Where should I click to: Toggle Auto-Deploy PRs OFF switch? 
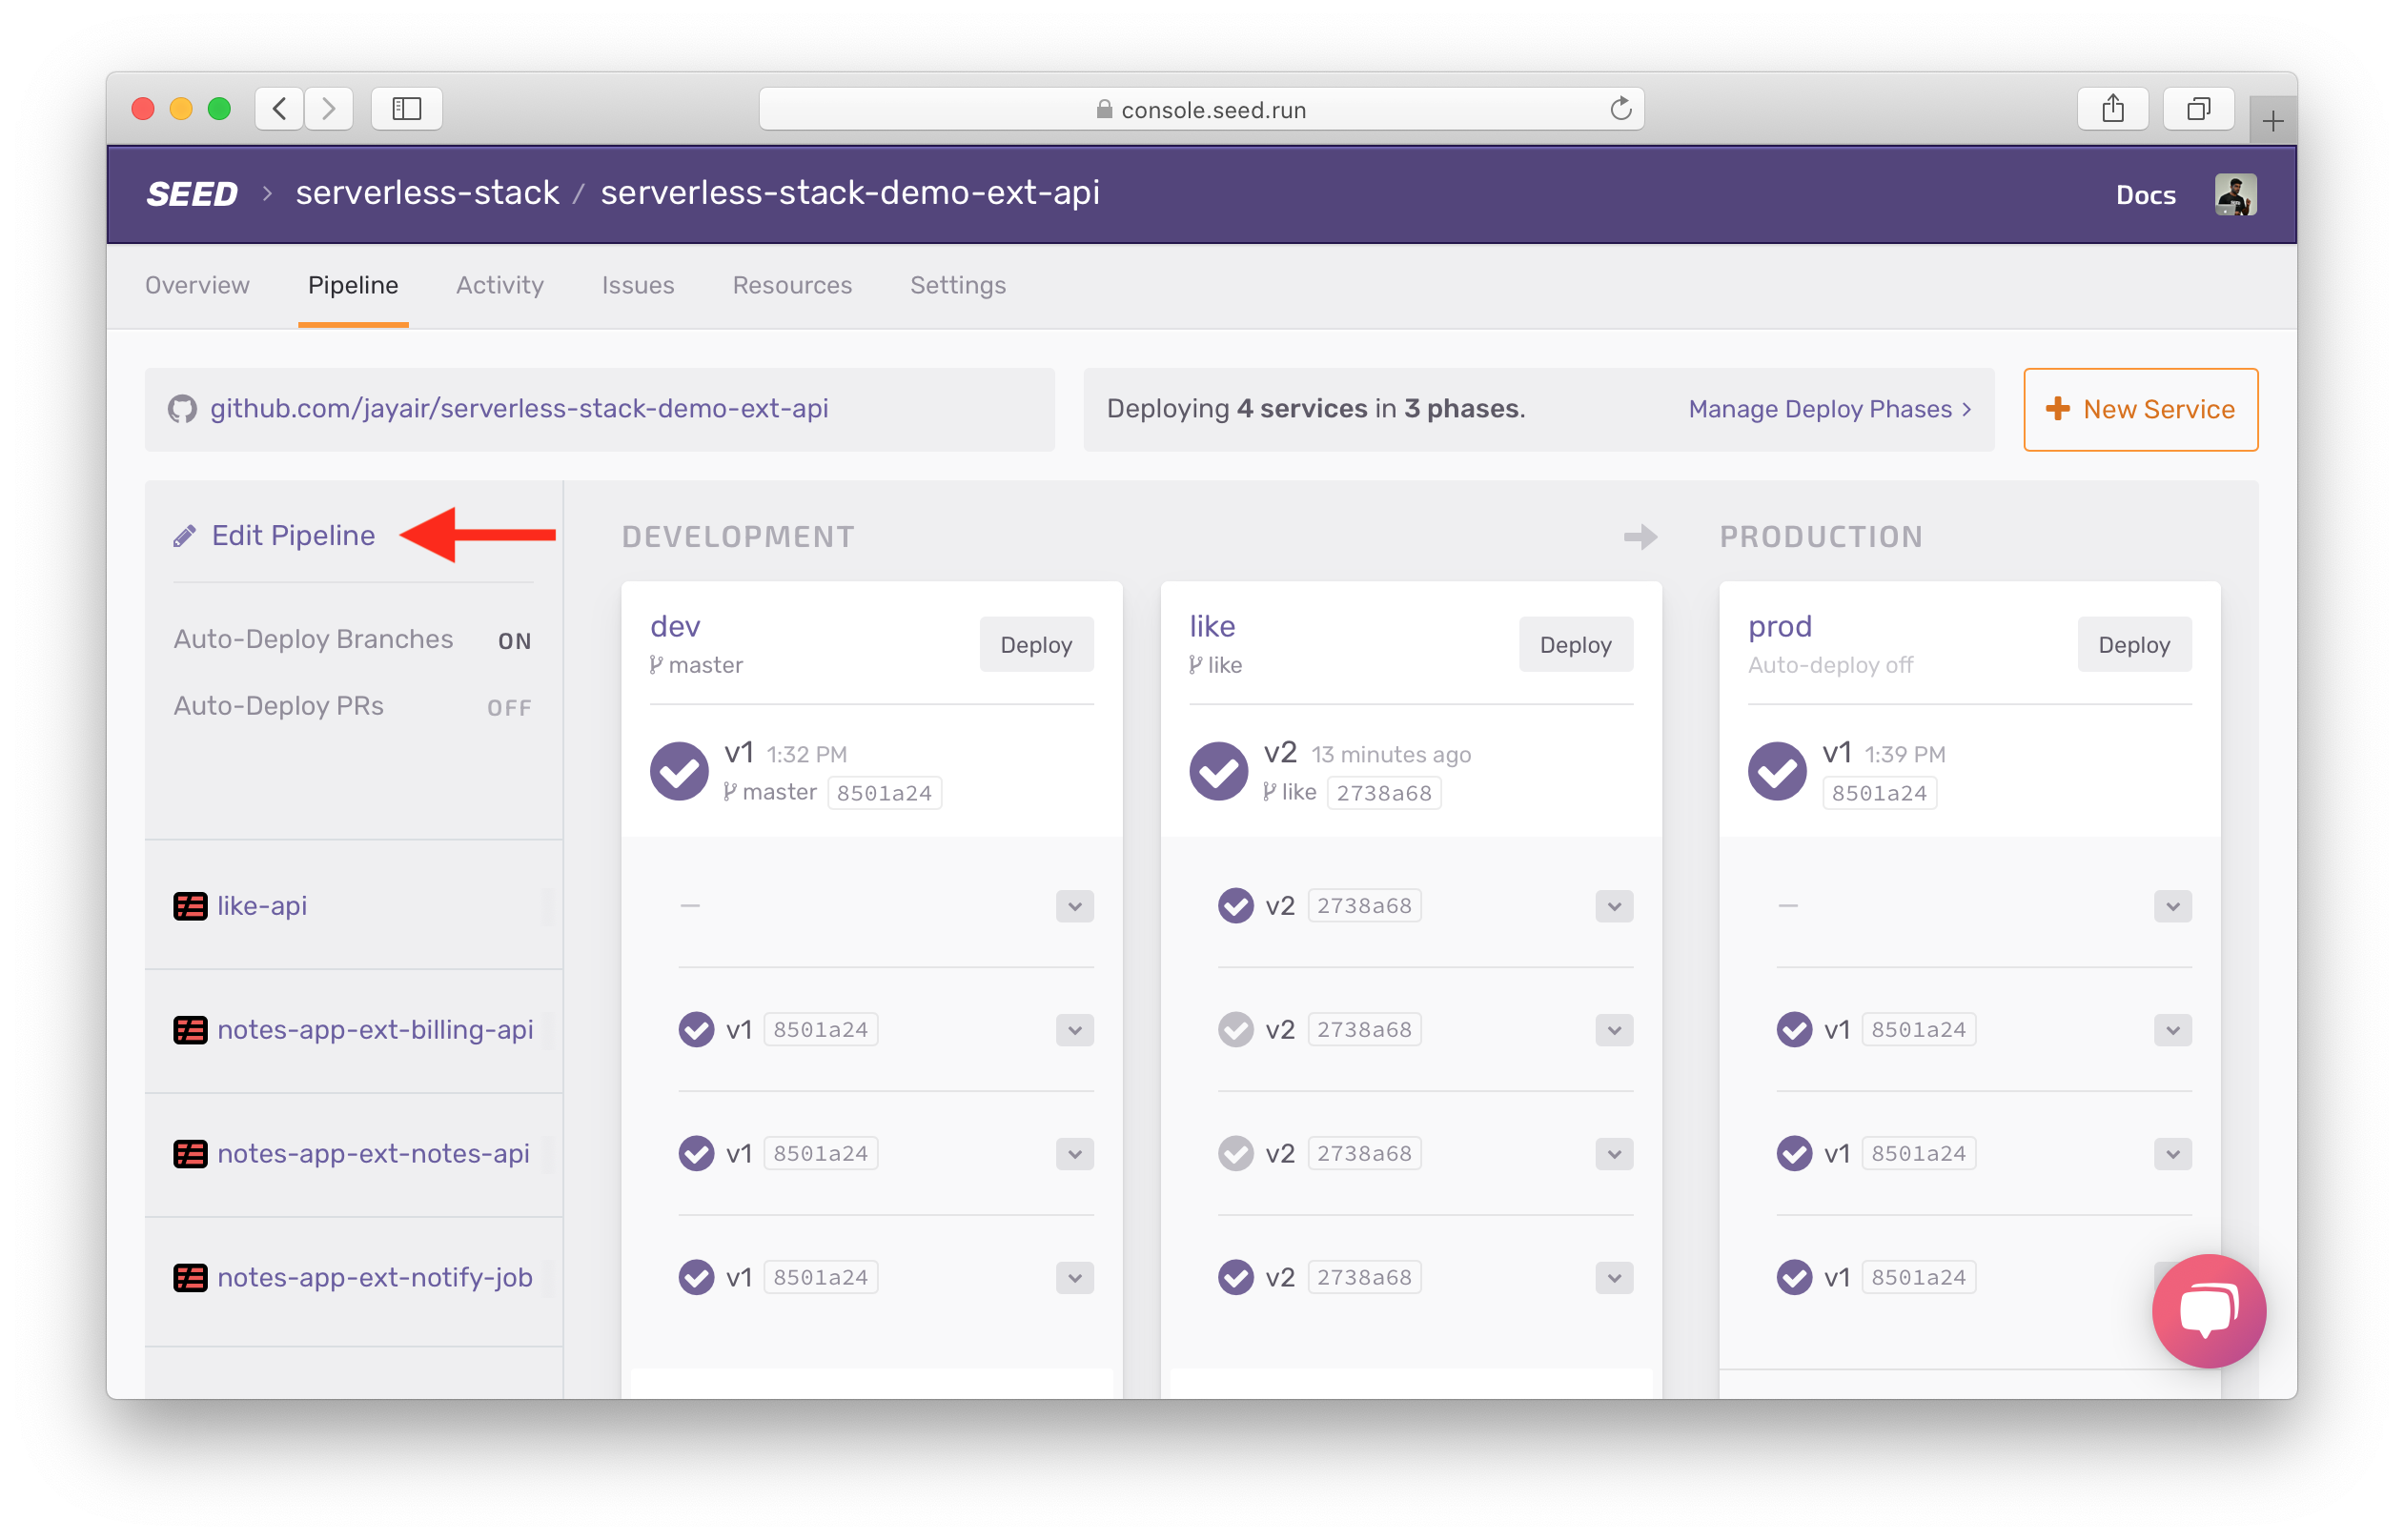coord(510,706)
